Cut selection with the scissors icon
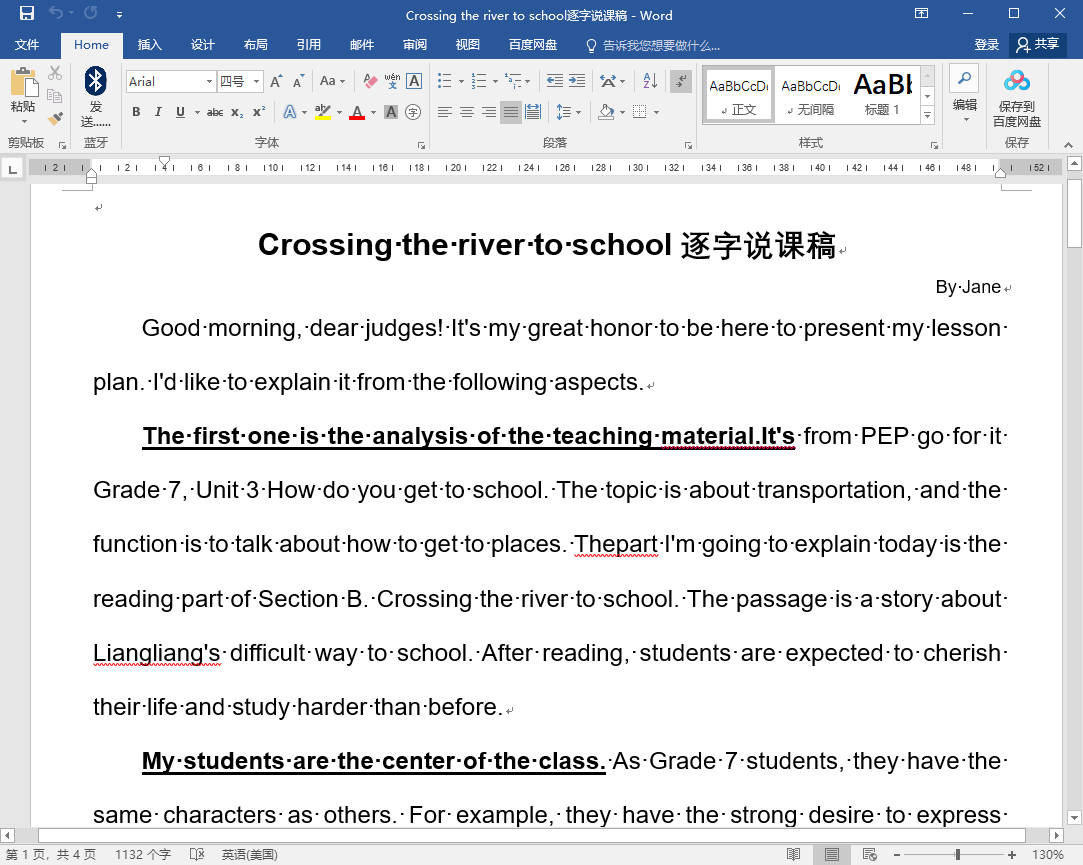The width and height of the screenshot is (1083, 865). click(55, 73)
